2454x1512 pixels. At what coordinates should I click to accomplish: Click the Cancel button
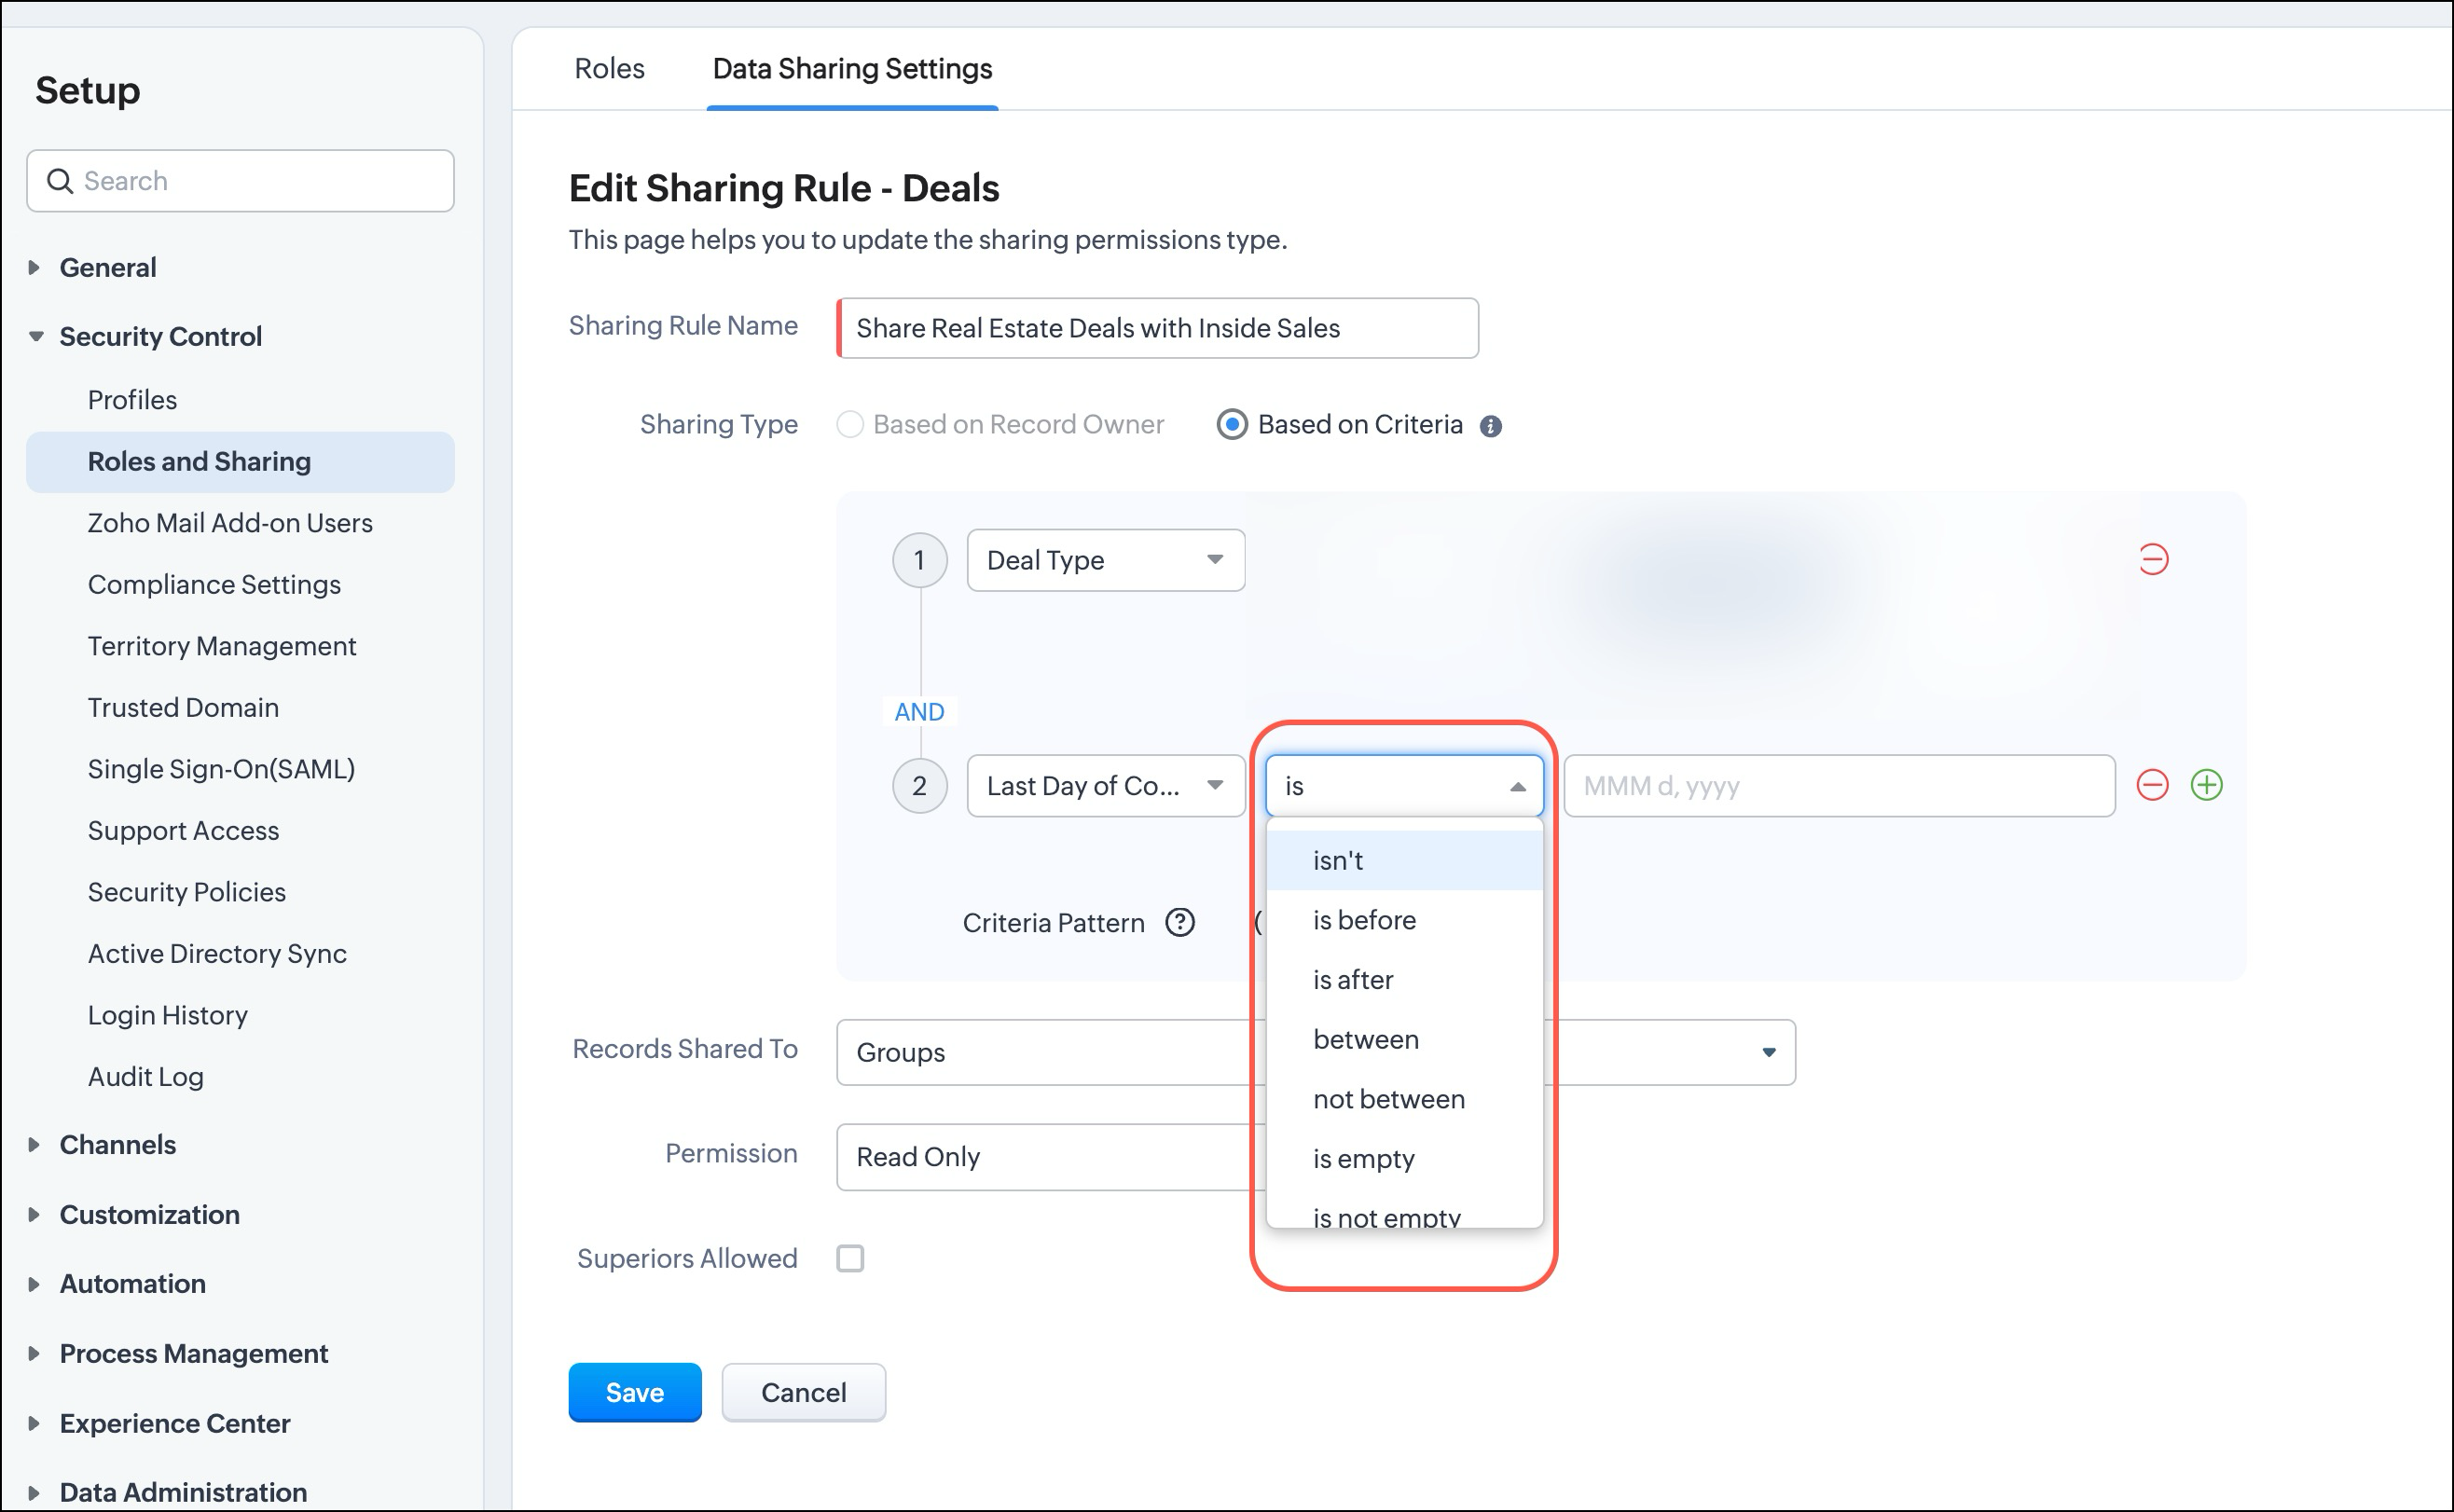[x=803, y=1392]
